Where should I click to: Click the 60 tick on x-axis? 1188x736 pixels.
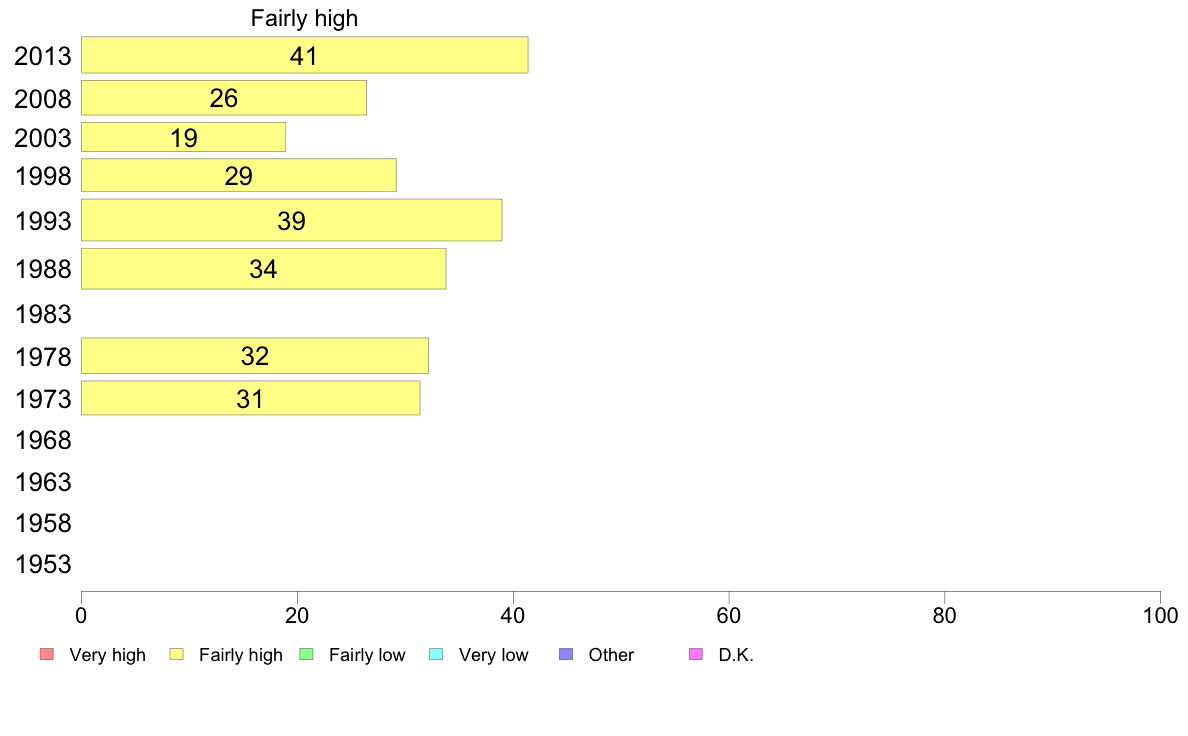tap(729, 615)
